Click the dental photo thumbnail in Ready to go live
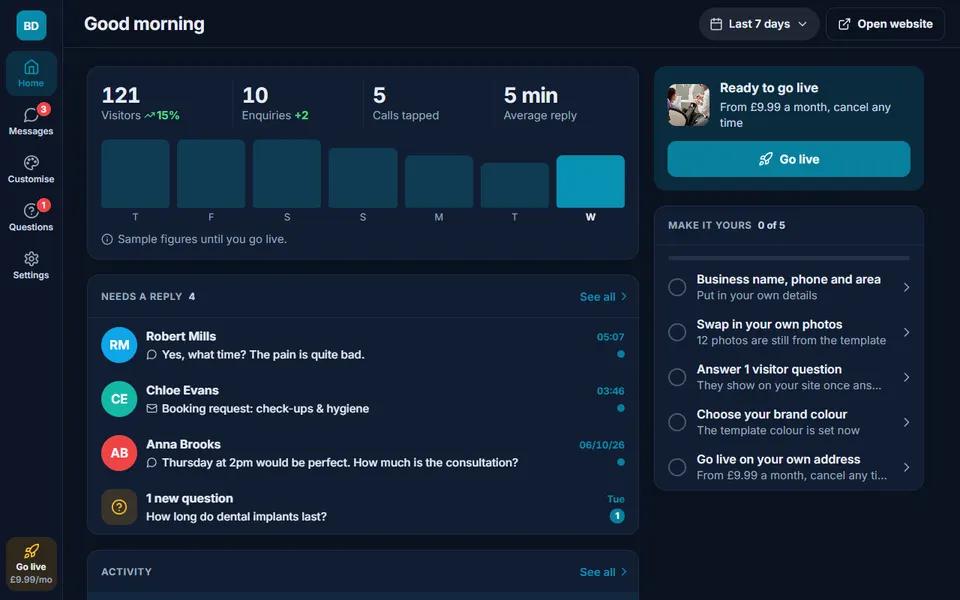 click(x=689, y=105)
